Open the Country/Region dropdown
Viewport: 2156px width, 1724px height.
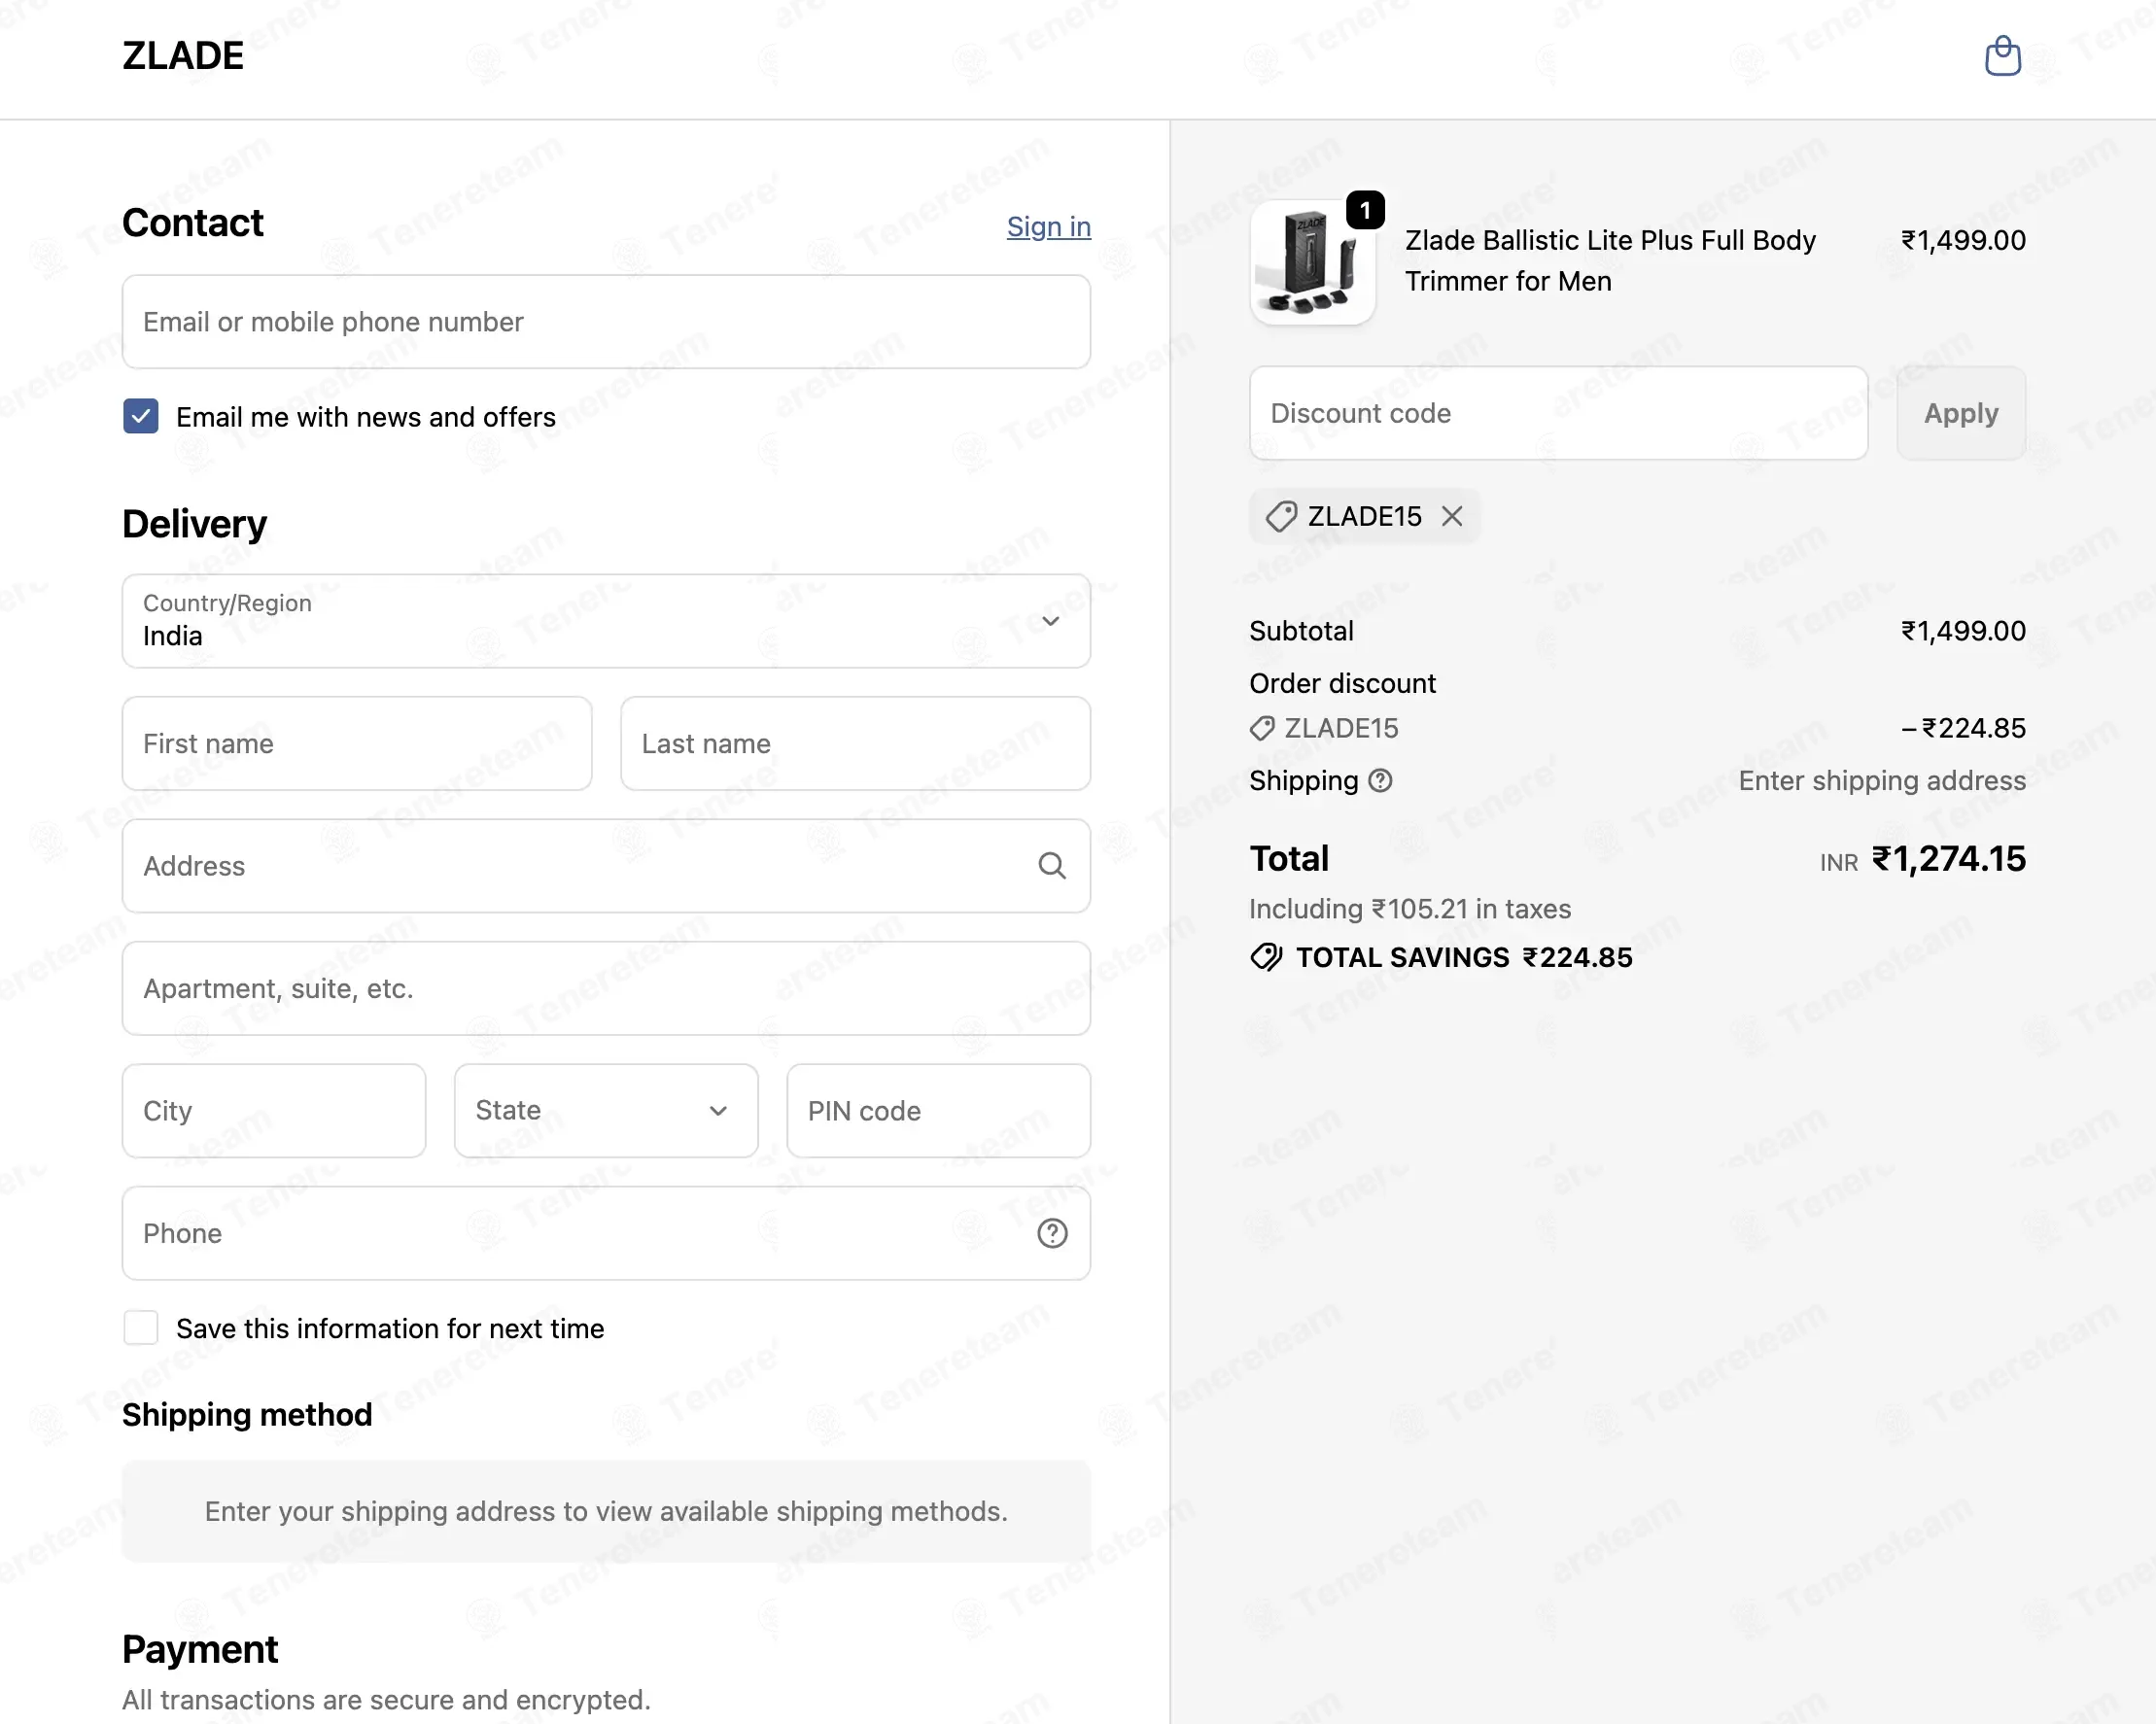pyautogui.click(x=606, y=621)
